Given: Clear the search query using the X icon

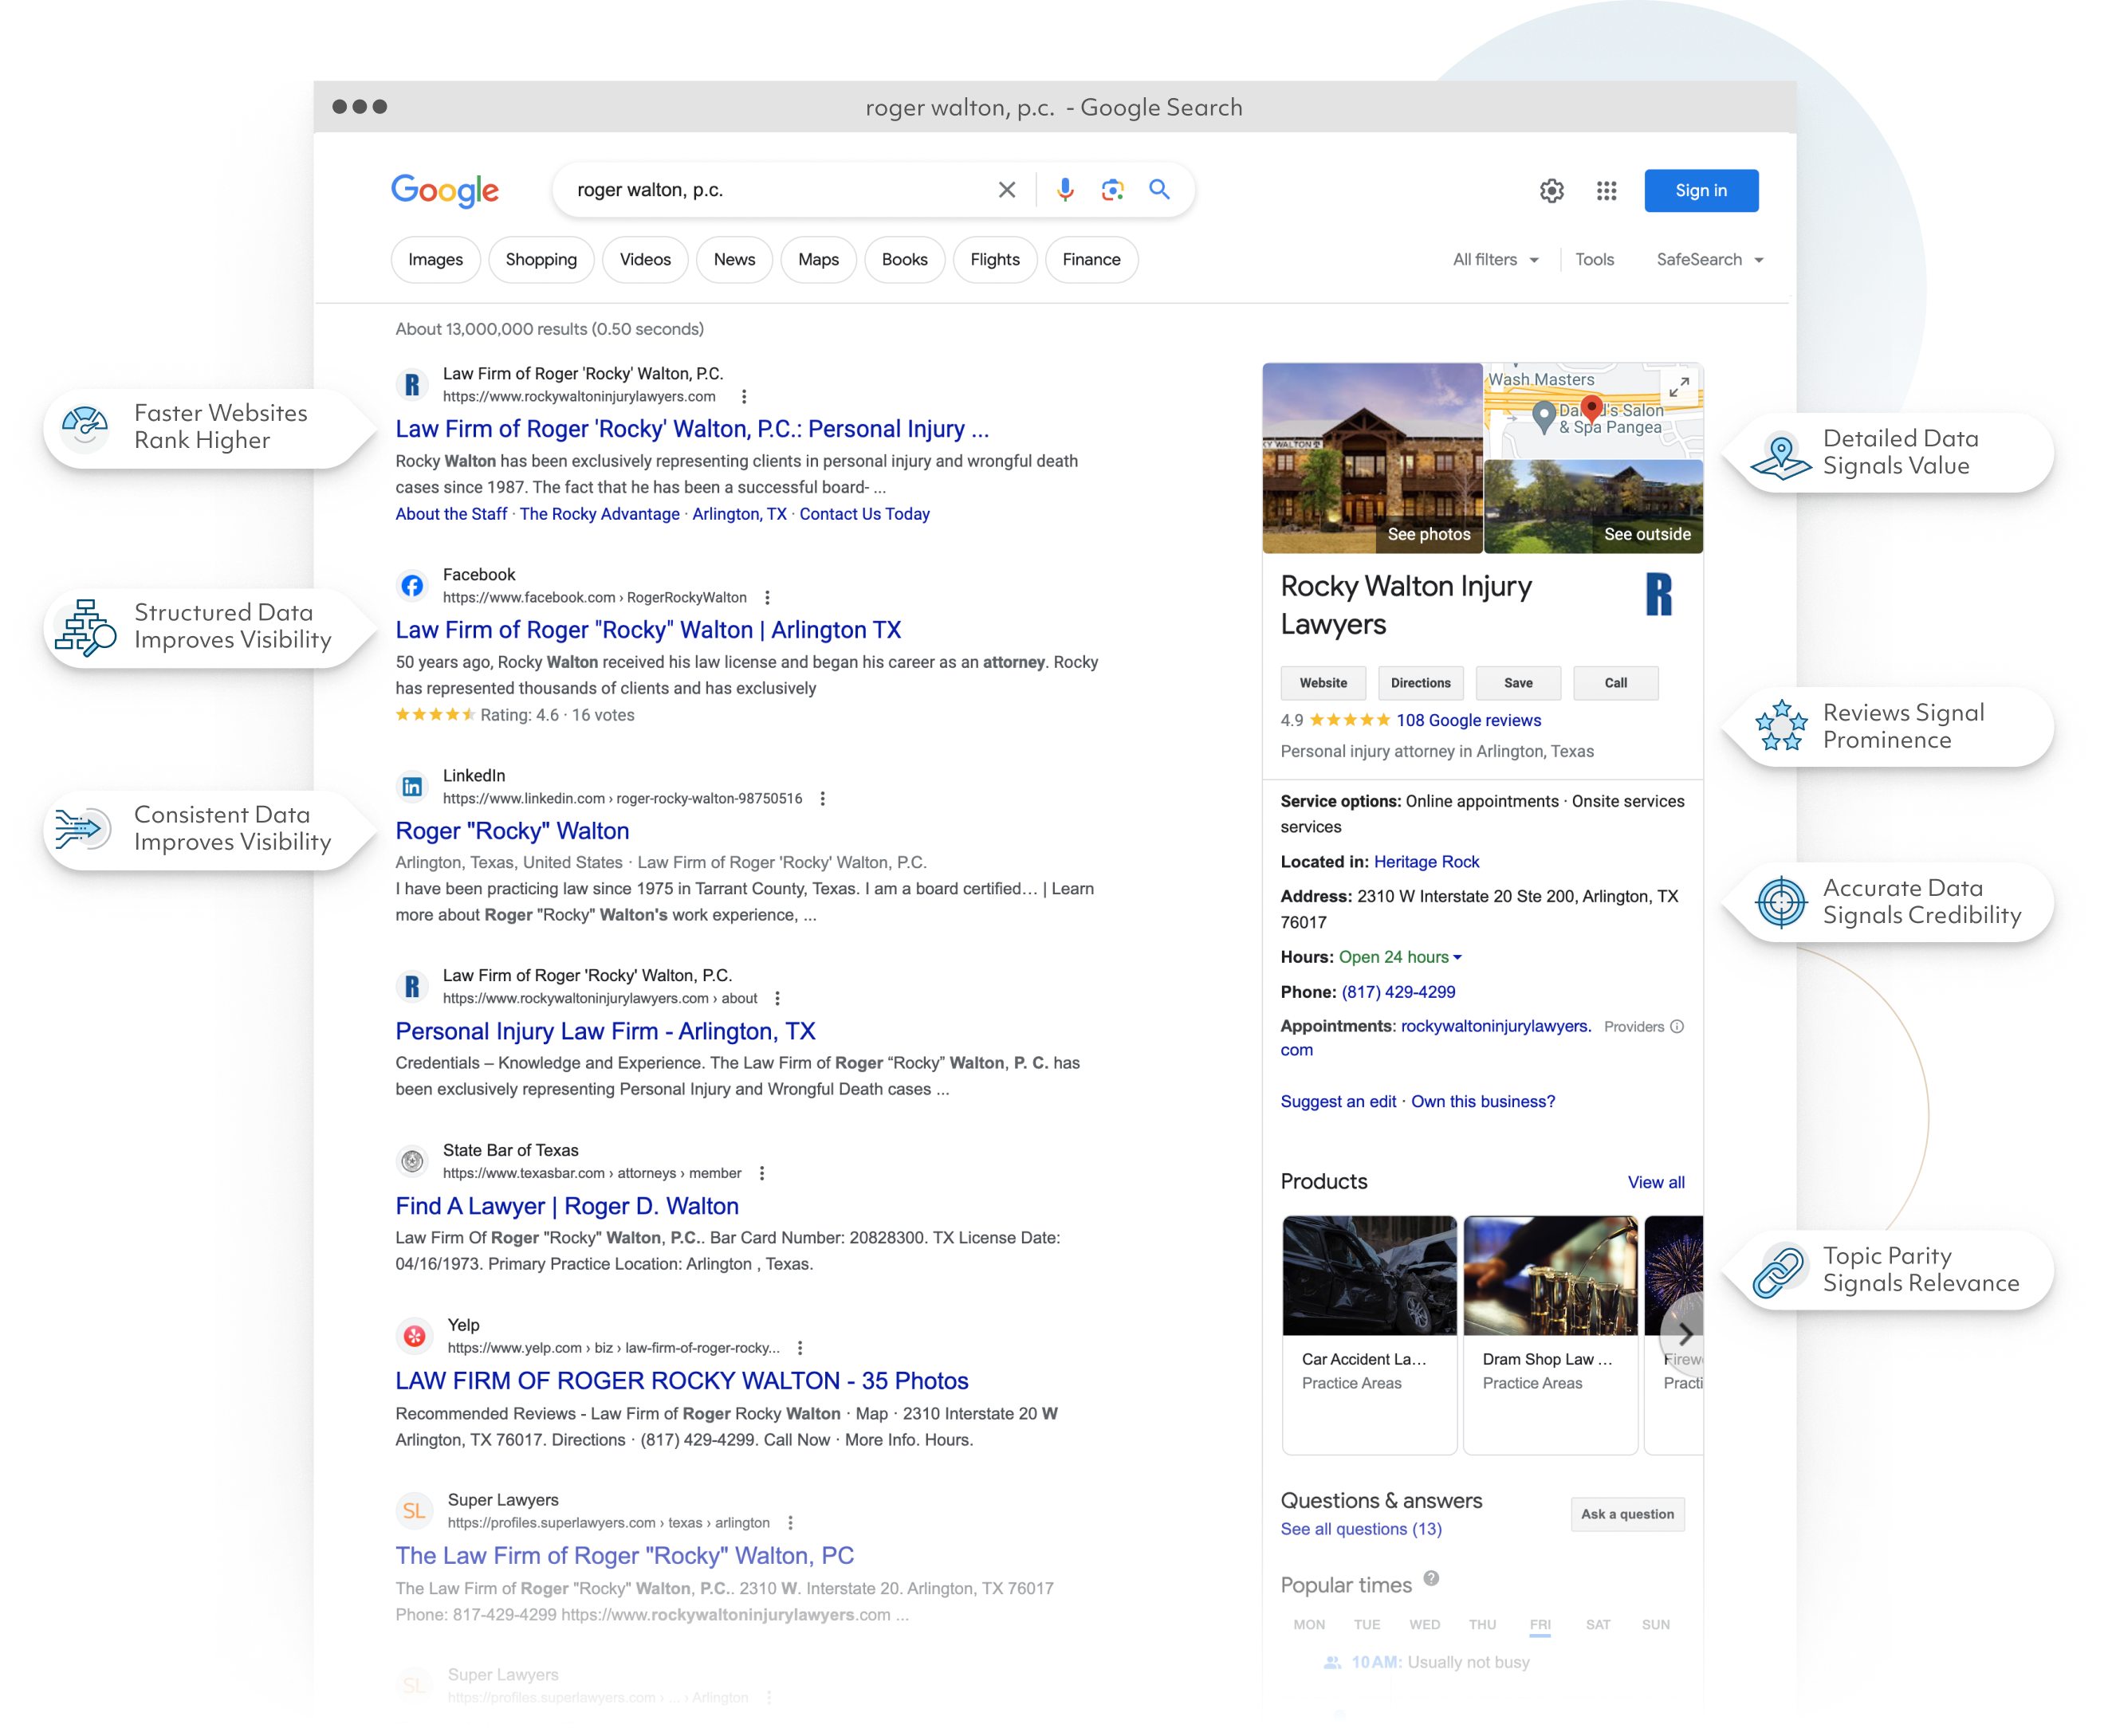Looking at the screenshot, I should (x=1006, y=190).
